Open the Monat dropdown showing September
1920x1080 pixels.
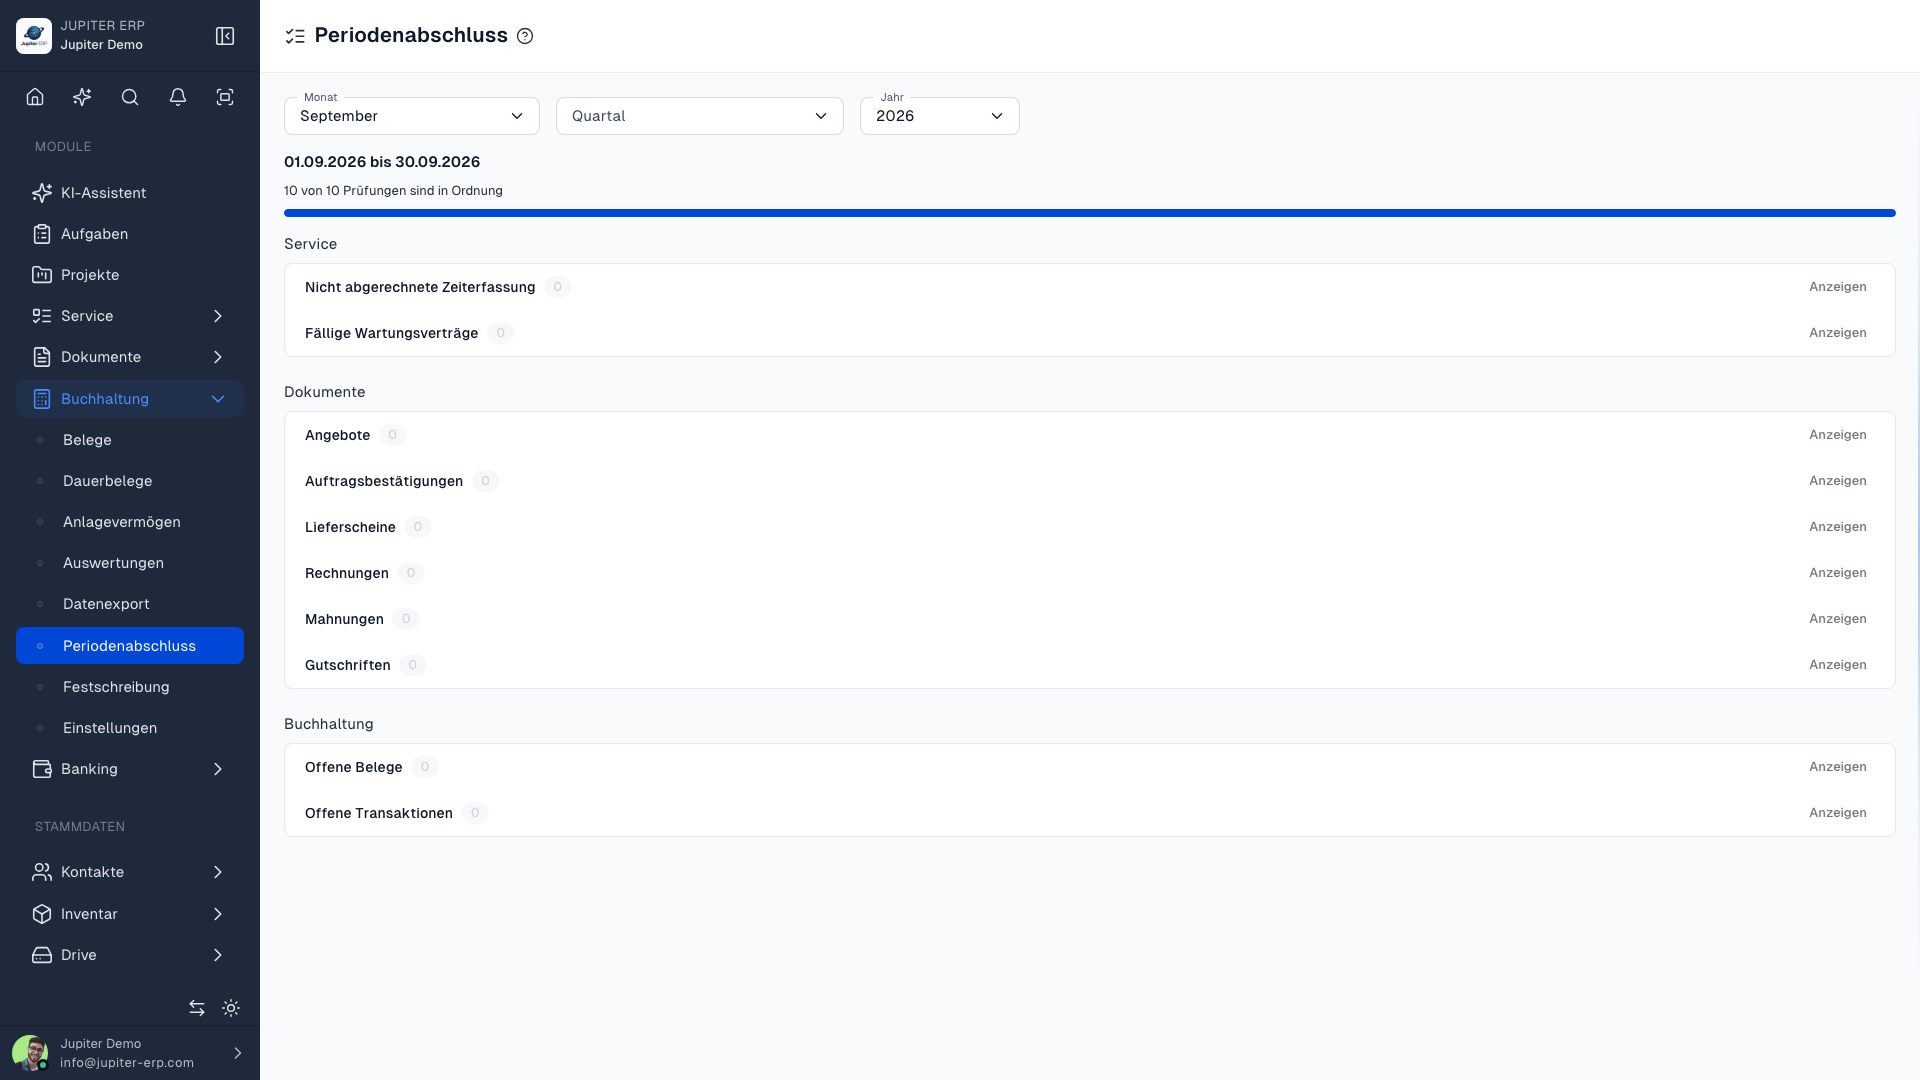412,116
